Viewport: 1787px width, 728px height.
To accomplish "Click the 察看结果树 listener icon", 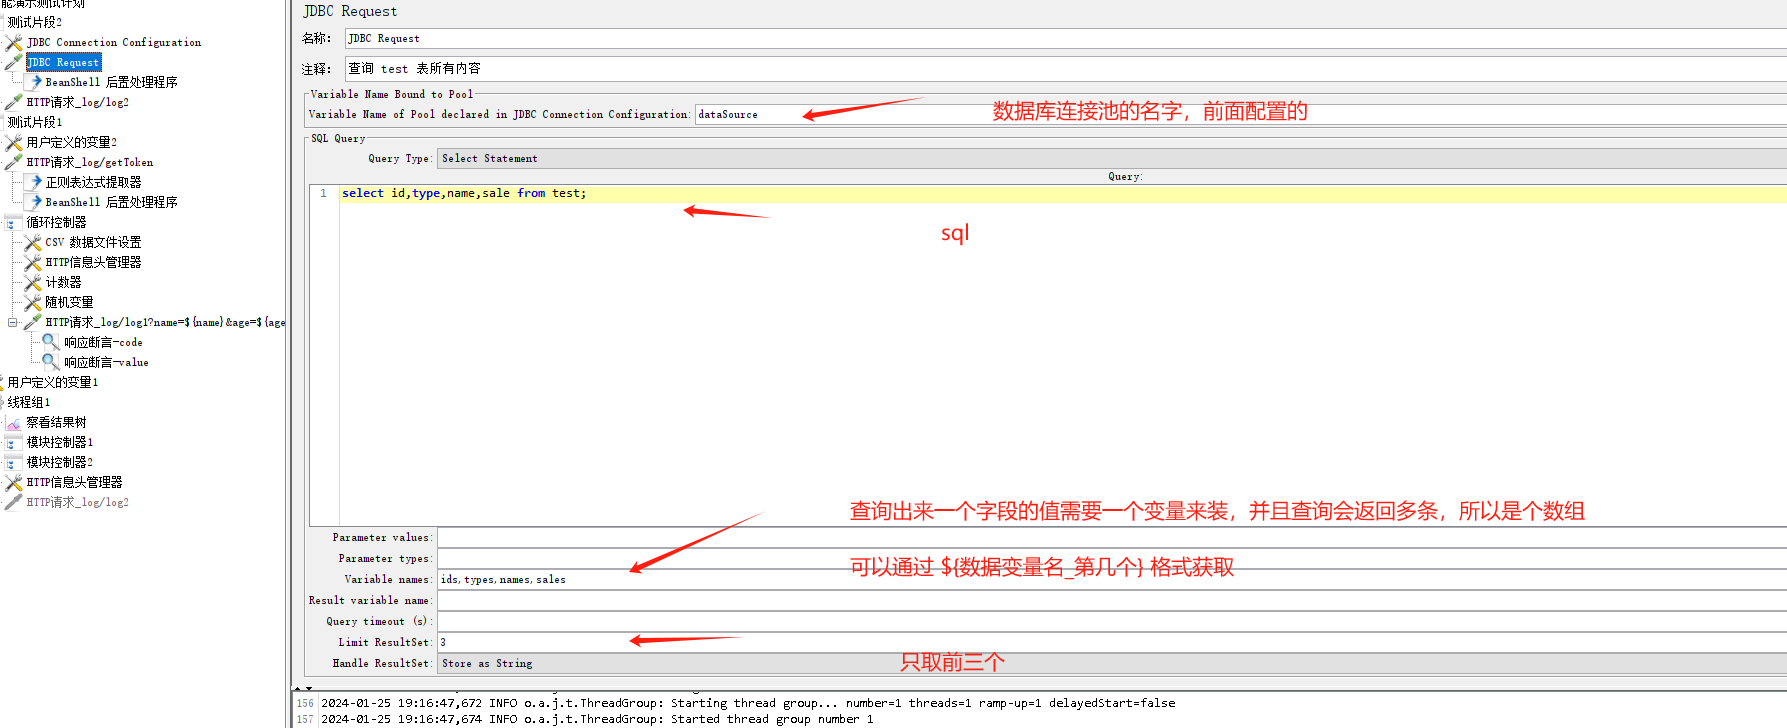I will click(14, 423).
